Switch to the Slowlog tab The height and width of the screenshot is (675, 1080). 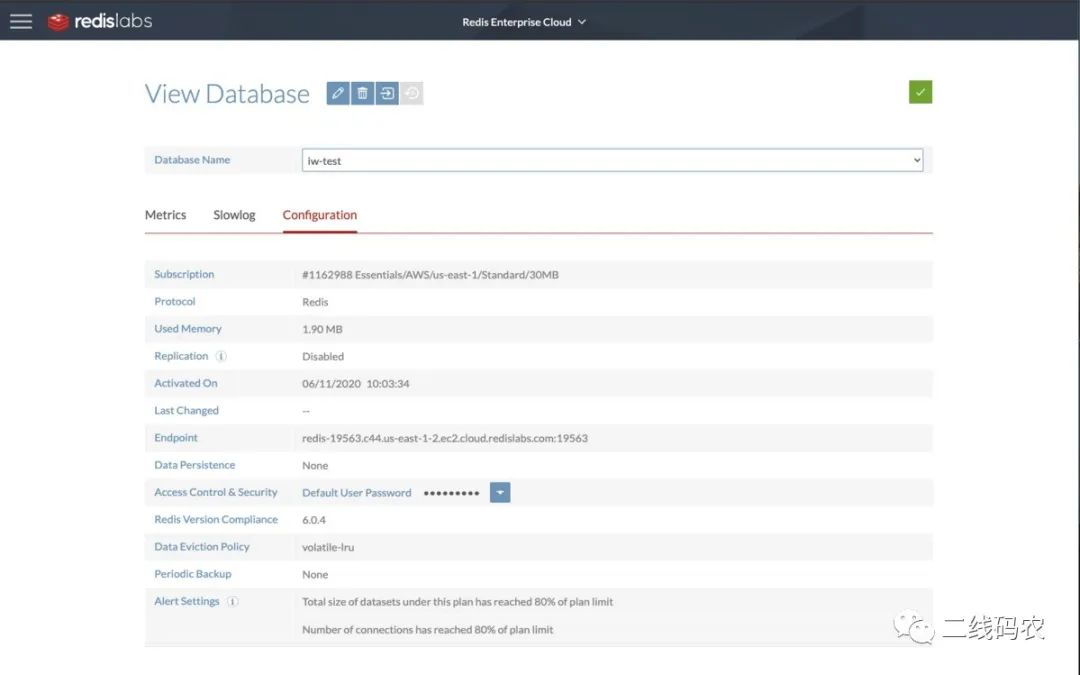tap(234, 215)
